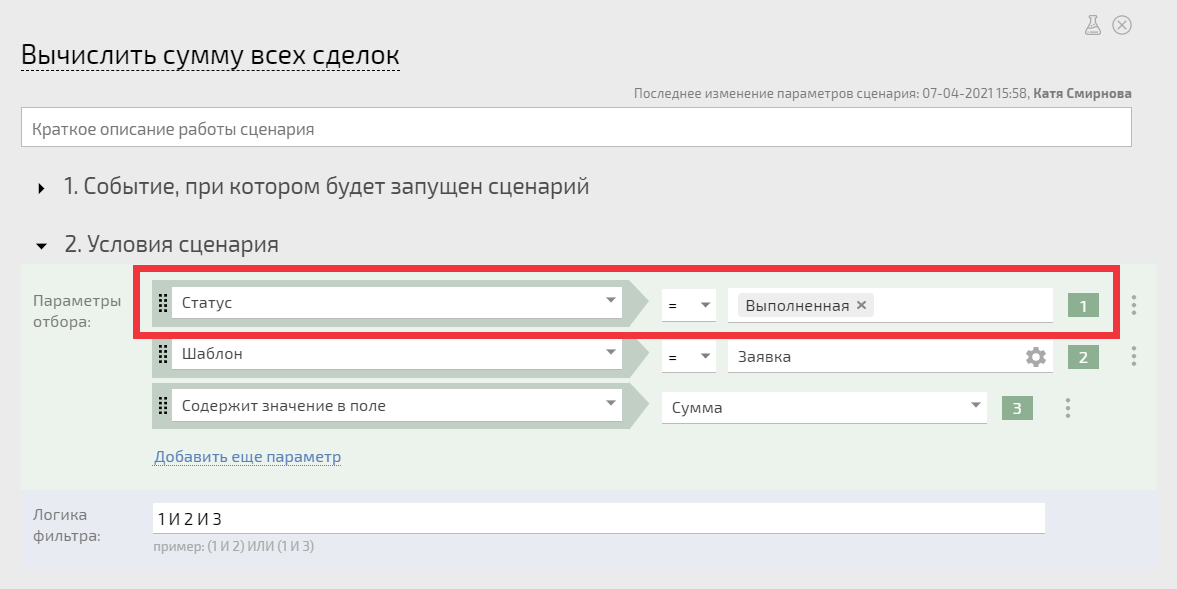Open the three-dot menu for parameter 3
1177x589 pixels.
(x=1067, y=407)
